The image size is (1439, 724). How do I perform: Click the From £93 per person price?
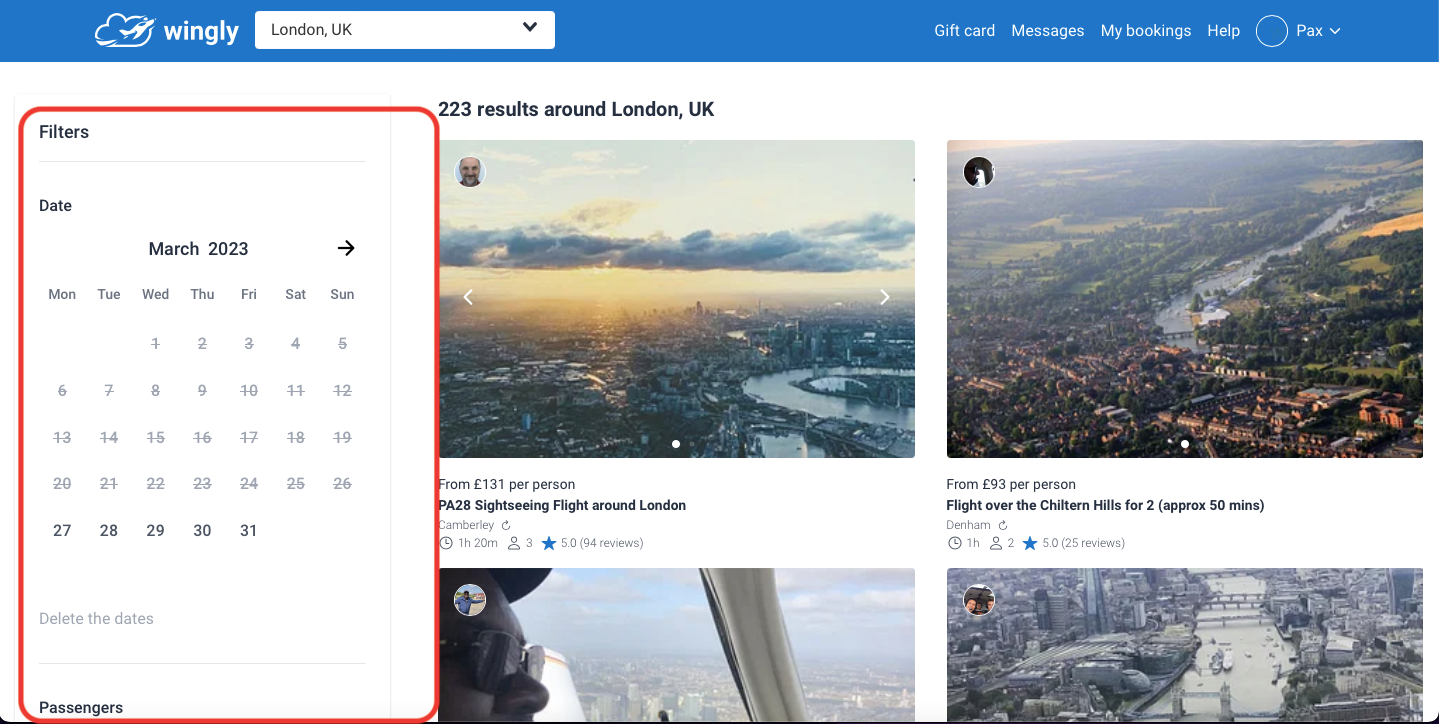pyautogui.click(x=1011, y=484)
